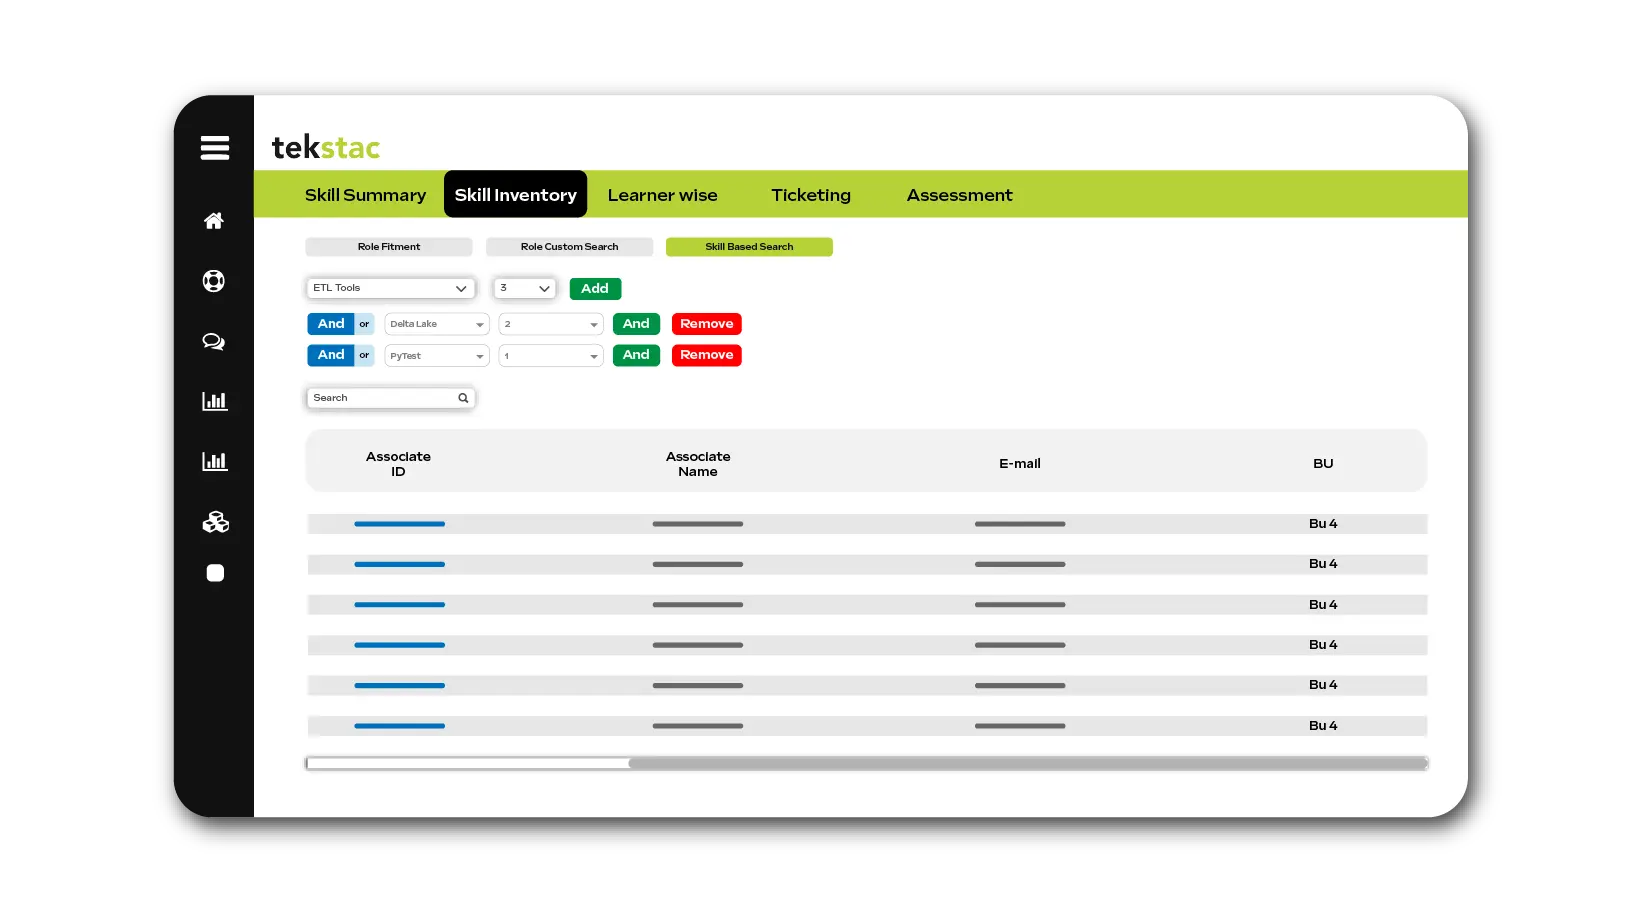Screen dimensions: 1642x913
Task: Open the hamburger menu in the sidebar
Action: coord(214,148)
